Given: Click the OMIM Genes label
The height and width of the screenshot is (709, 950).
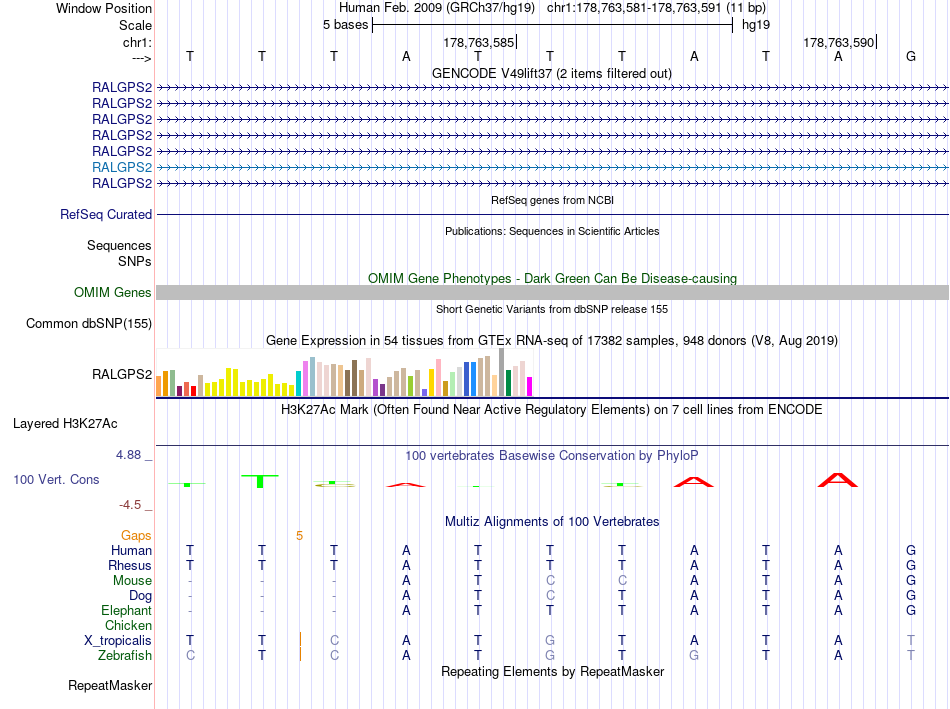Looking at the screenshot, I should (113, 293).
